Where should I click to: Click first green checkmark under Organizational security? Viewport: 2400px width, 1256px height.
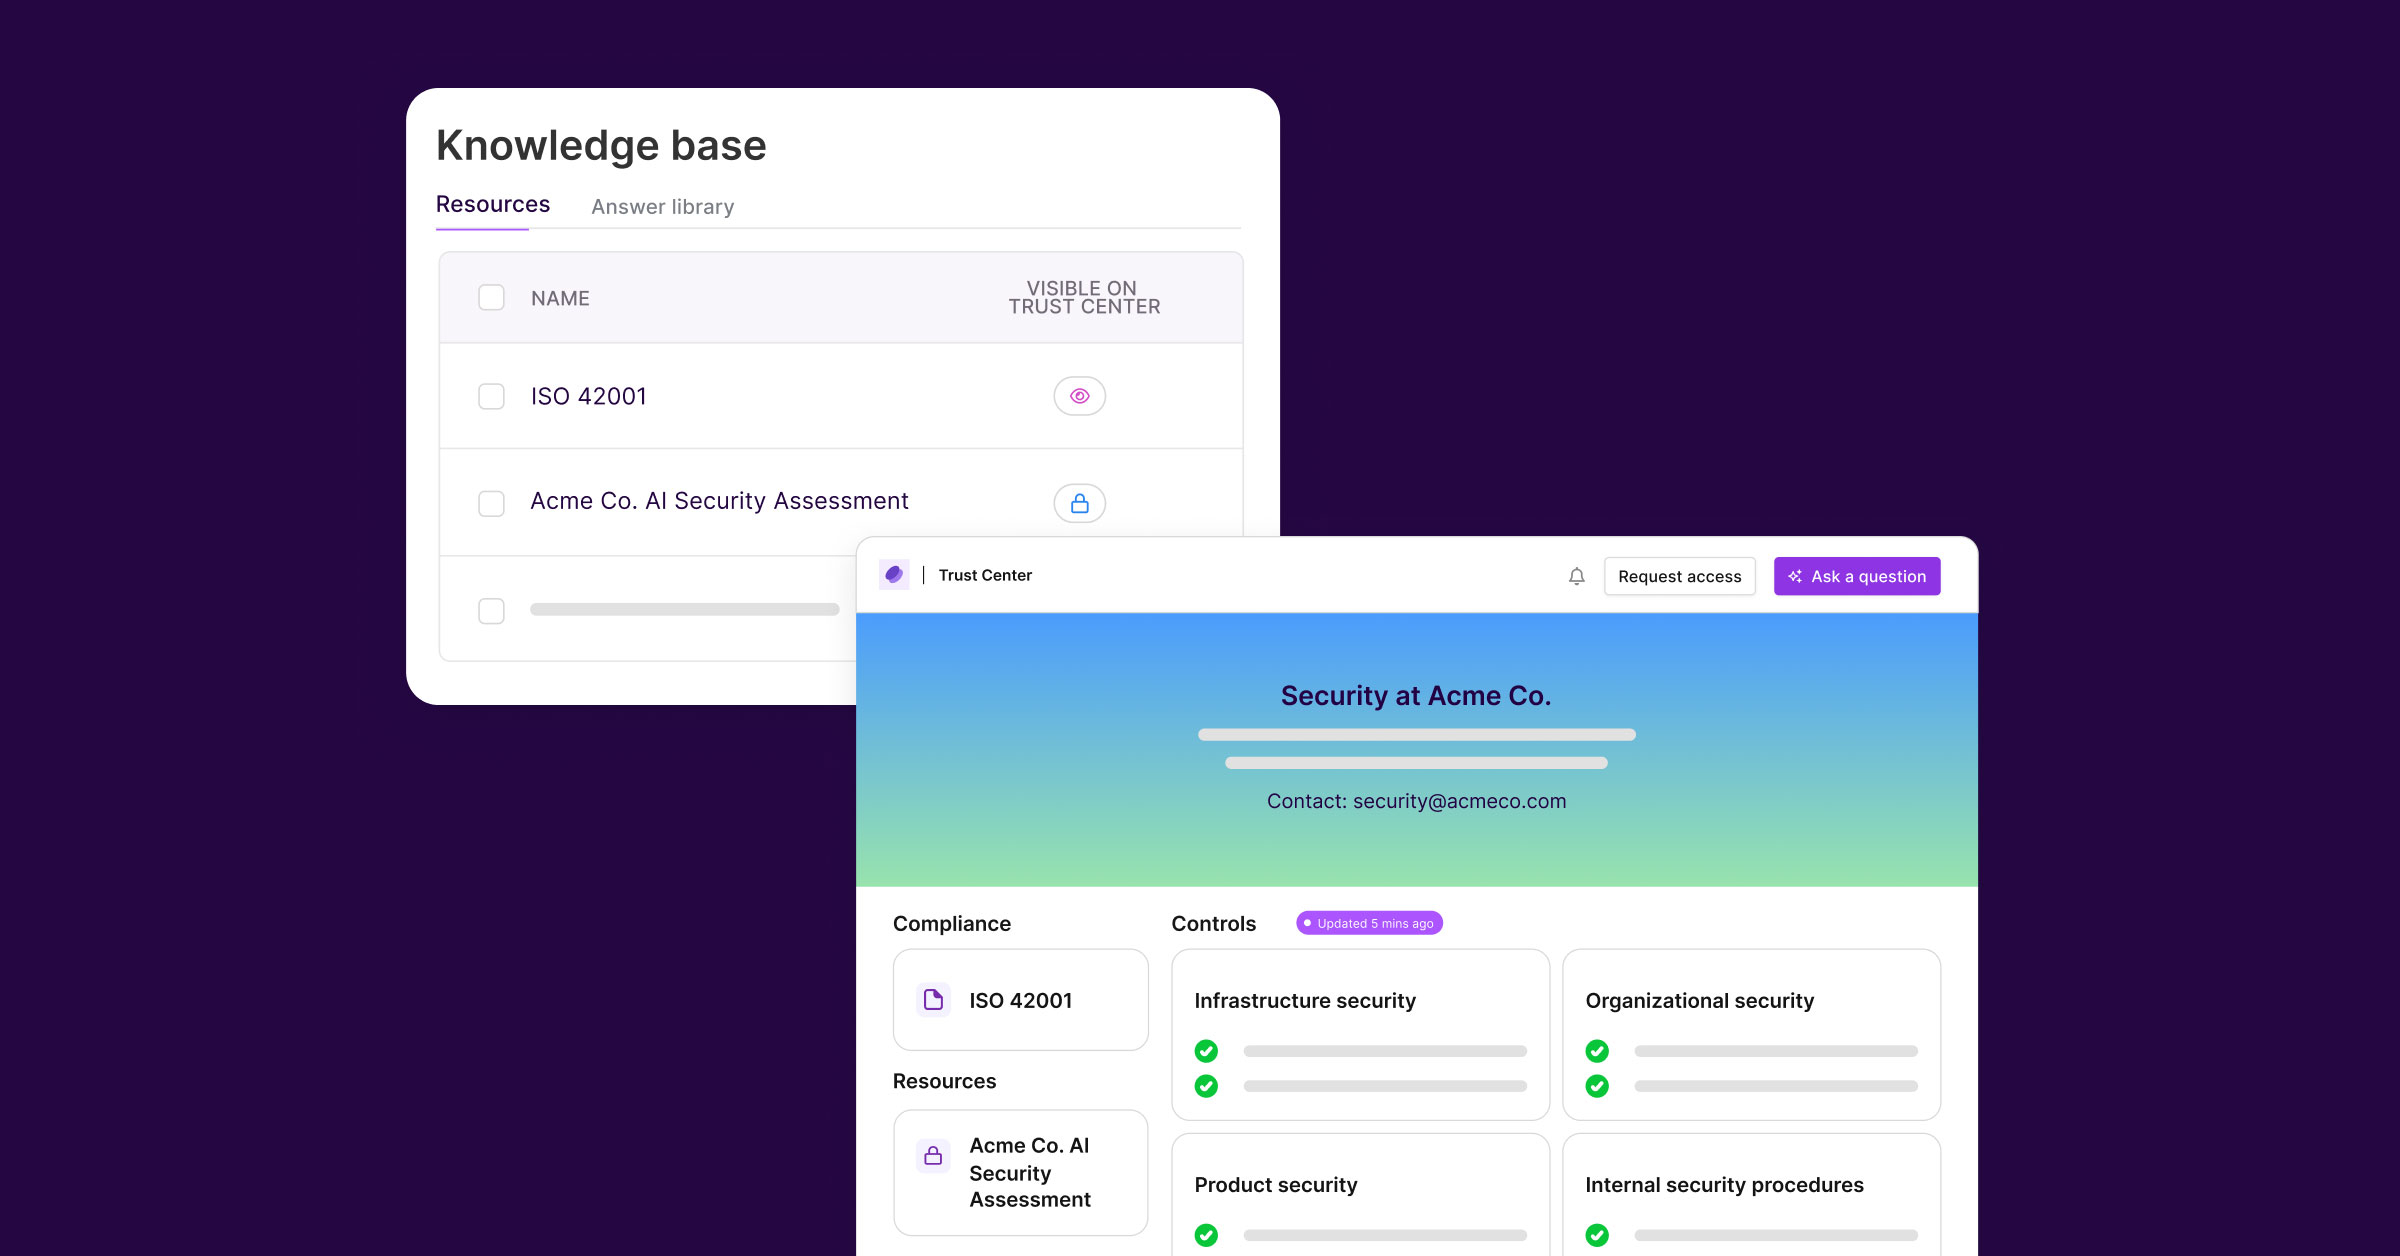coord(1597,1051)
